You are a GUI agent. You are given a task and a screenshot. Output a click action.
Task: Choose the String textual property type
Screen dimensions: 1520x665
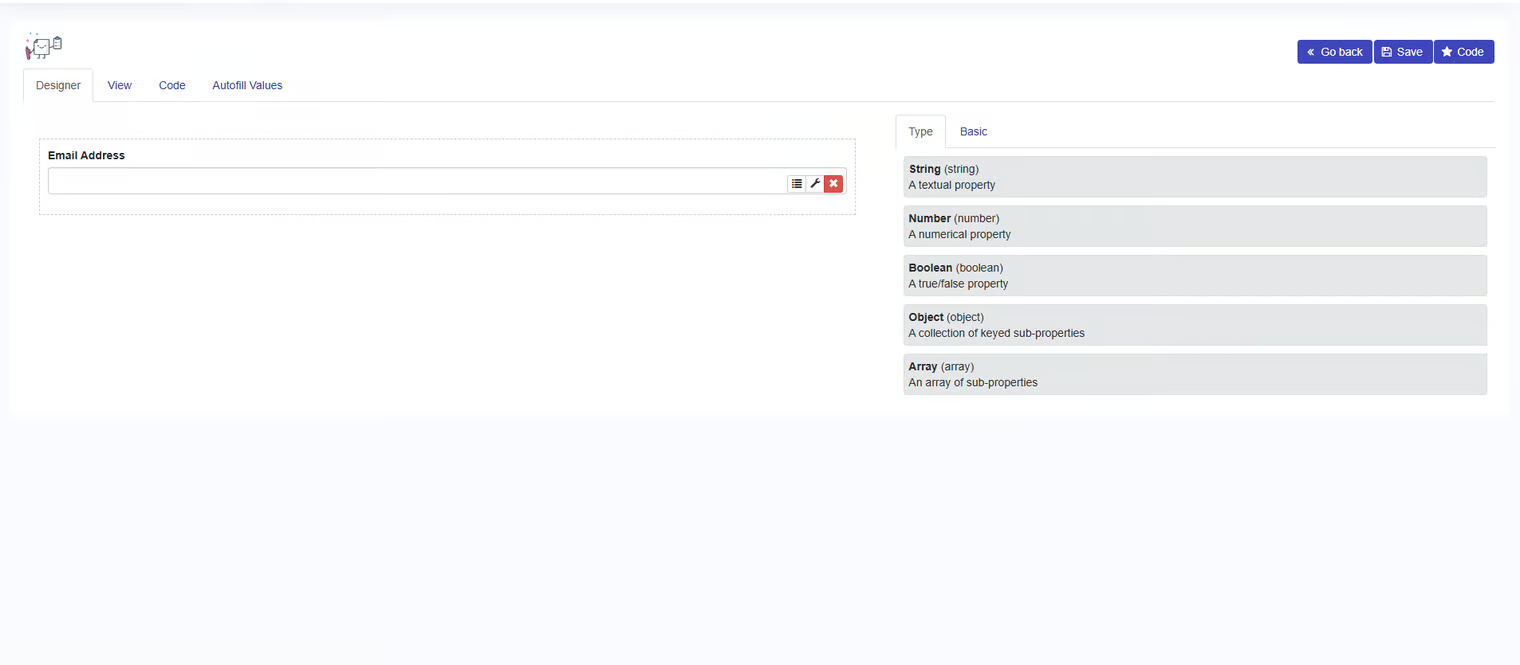[1194, 177]
